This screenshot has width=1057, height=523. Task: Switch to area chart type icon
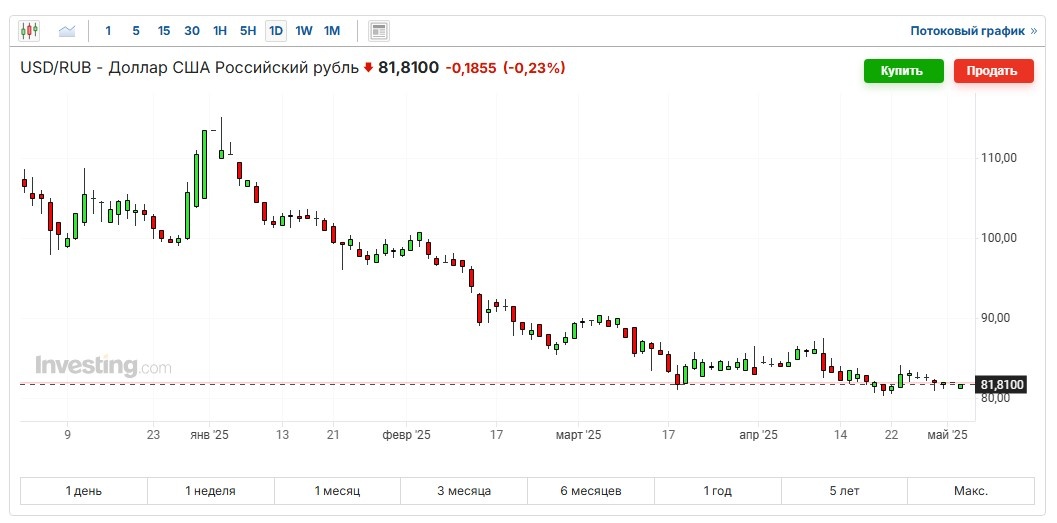click(x=67, y=31)
